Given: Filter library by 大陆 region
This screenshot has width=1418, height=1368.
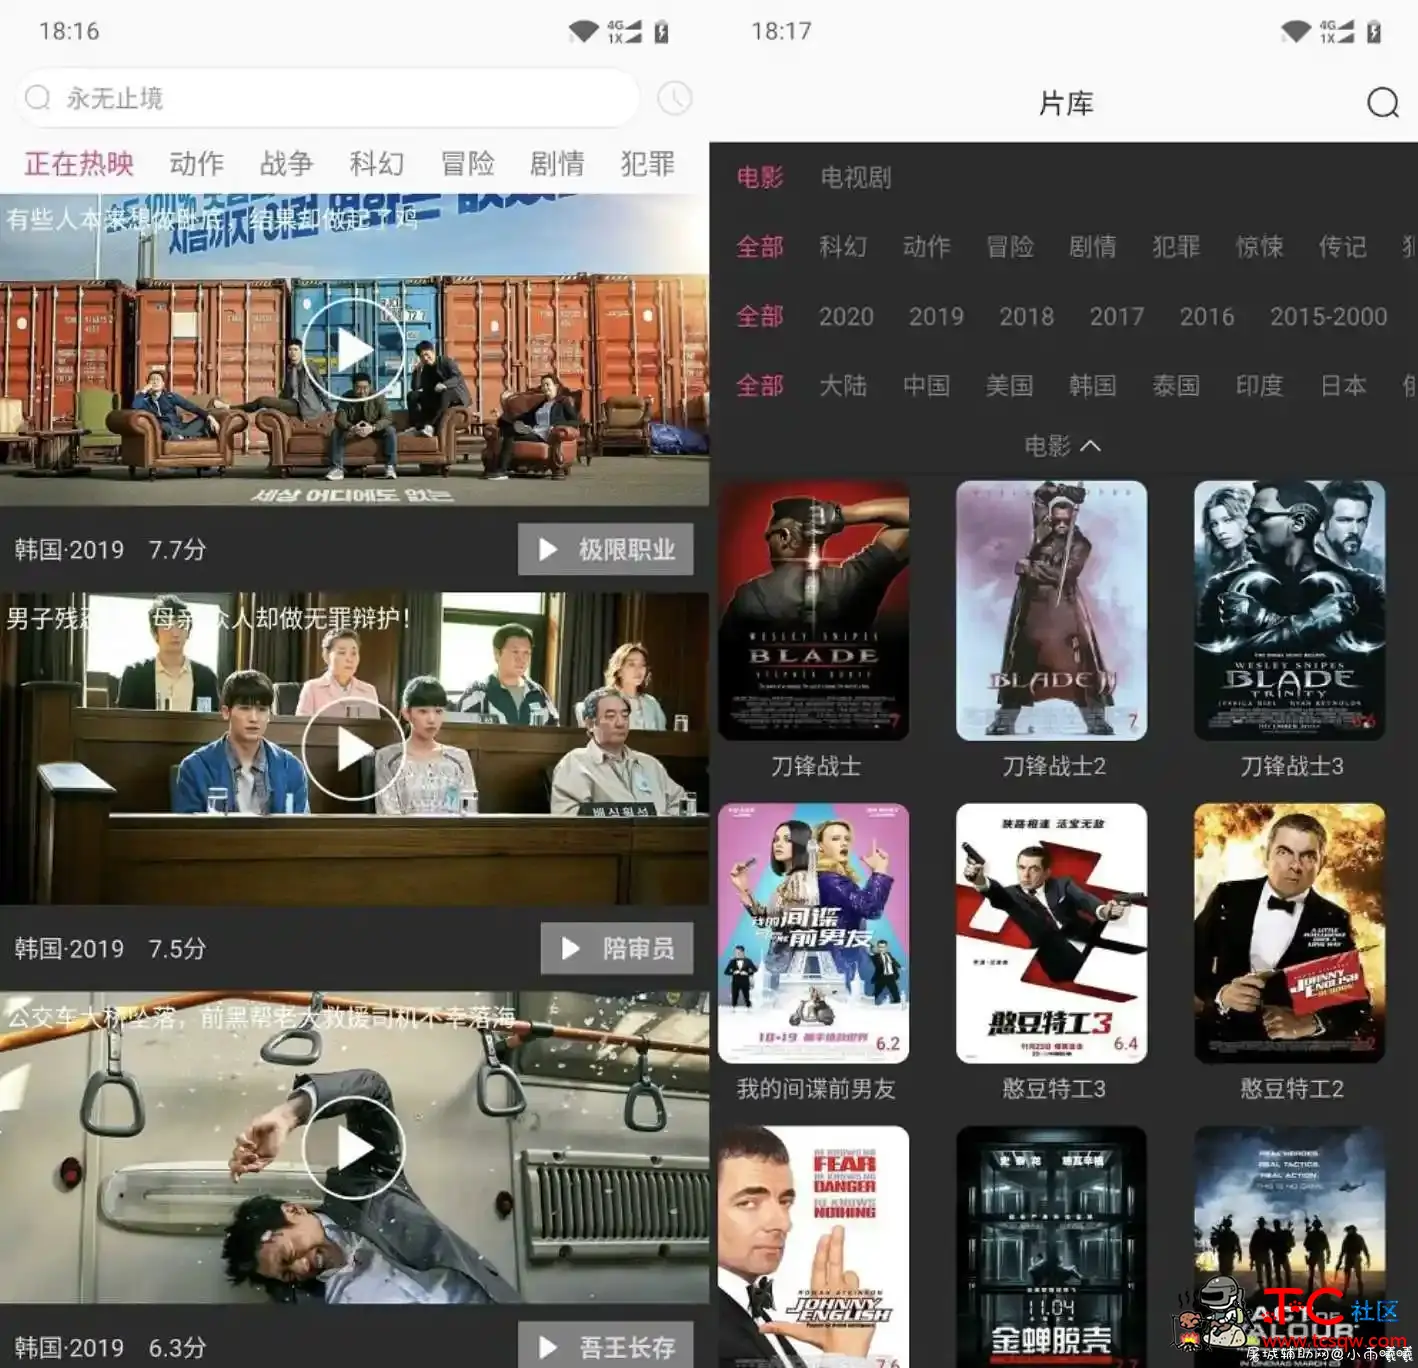Looking at the screenshot, I should click(843, 385).
